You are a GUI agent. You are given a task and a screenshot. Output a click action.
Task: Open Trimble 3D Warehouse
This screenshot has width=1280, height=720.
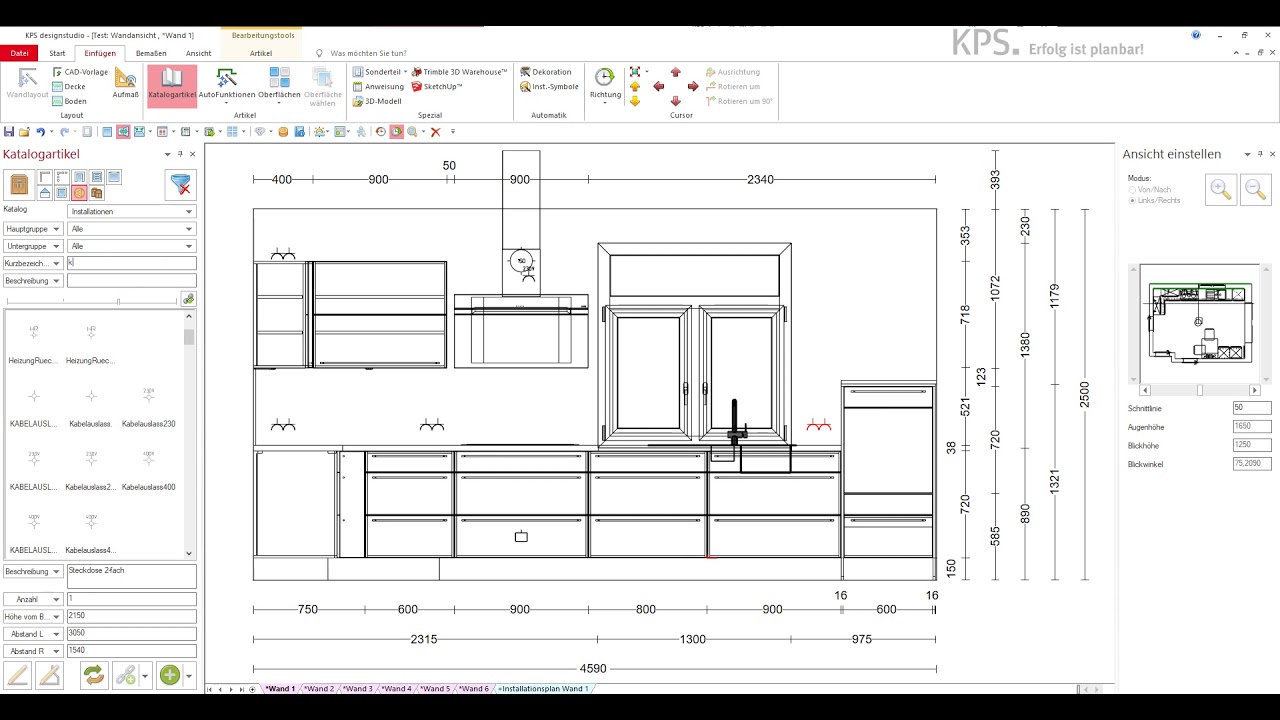459,72
